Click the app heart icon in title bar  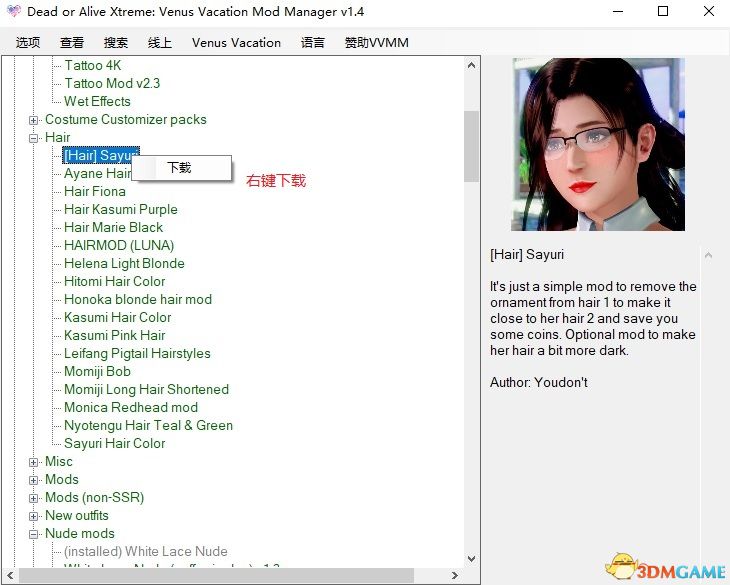[x=12, y=12]
